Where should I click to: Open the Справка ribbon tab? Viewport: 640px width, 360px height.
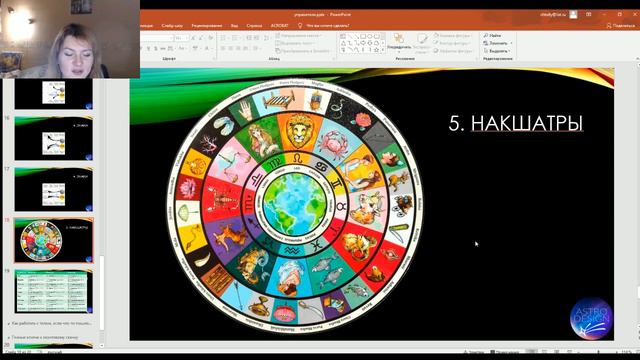254,25
